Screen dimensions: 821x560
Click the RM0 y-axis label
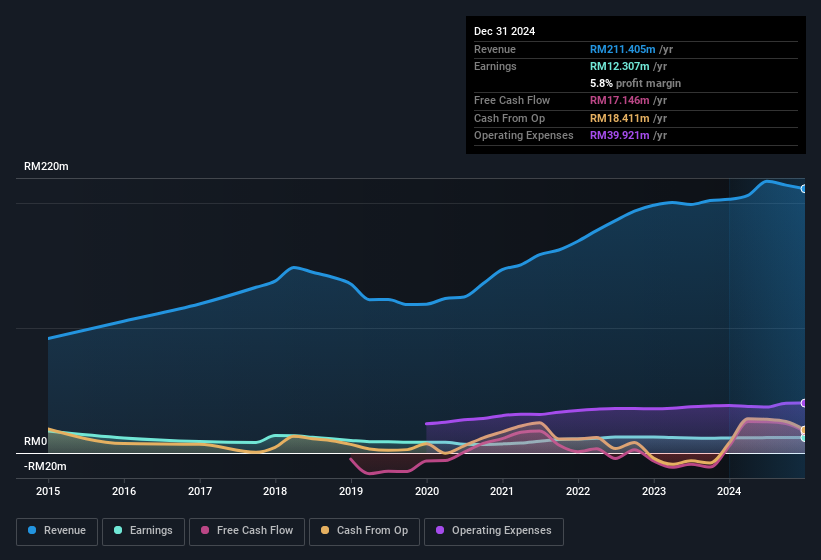click(x=36, y=442)
